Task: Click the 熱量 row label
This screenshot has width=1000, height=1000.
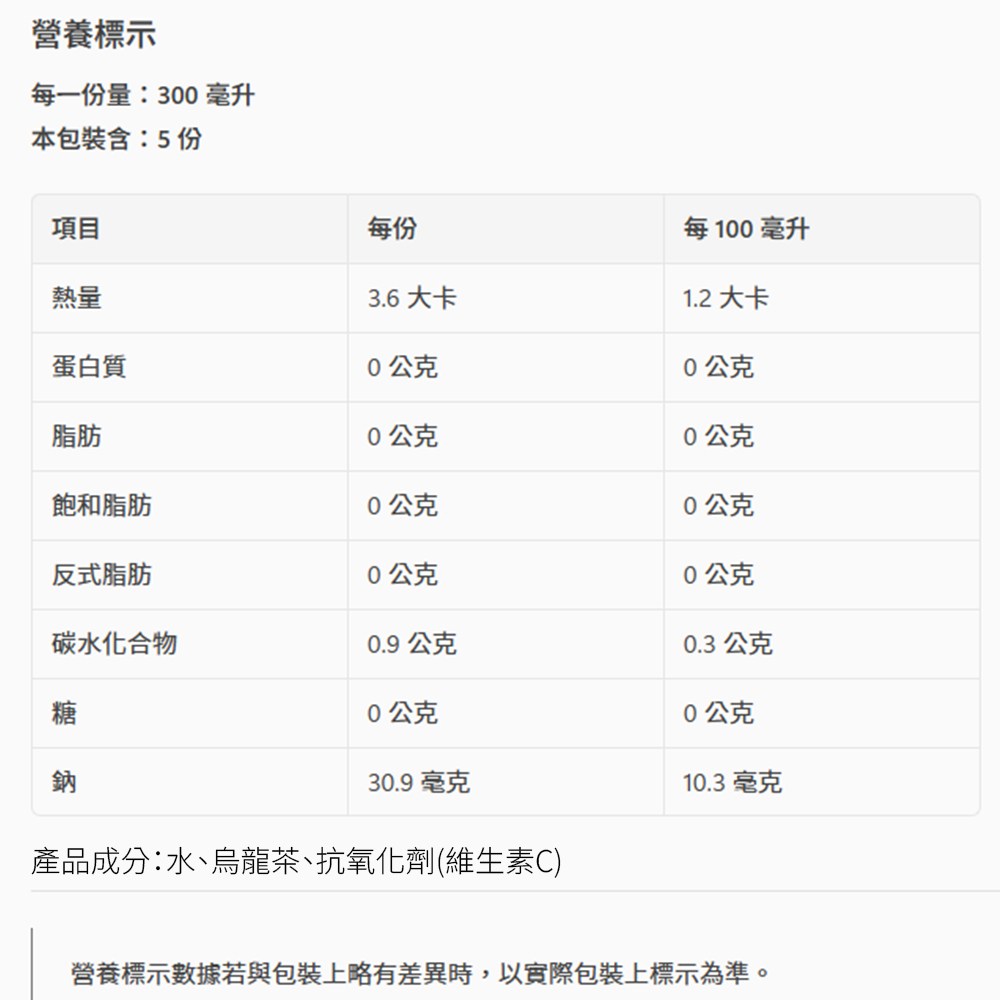Action: tap(76, 298)
